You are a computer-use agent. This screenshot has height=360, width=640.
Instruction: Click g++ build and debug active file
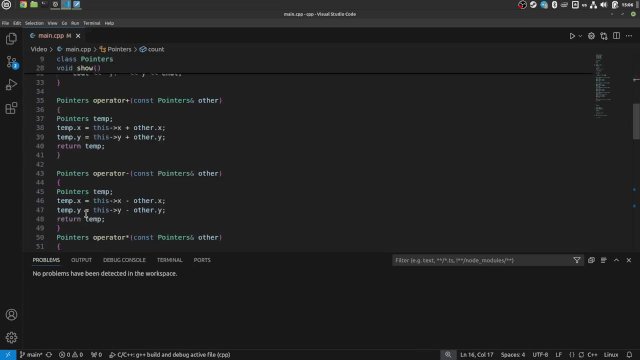click(x=170, y=355)
